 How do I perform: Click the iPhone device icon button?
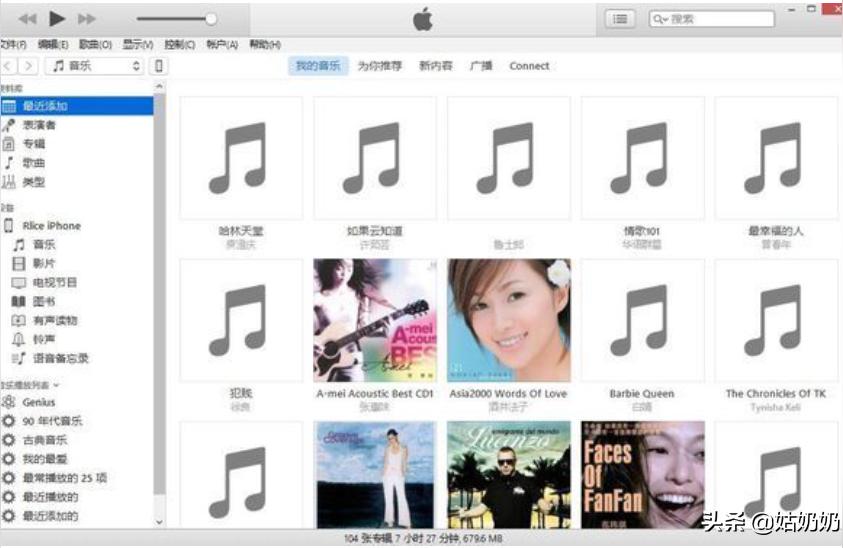click(x=159, y=66)
